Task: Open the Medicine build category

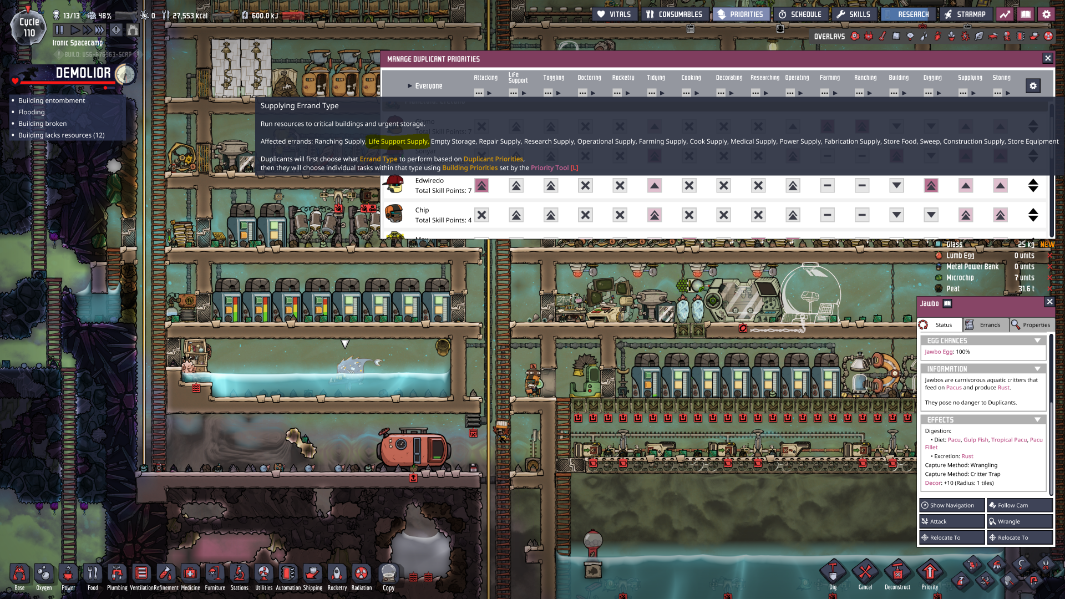Action: point(190,575)
